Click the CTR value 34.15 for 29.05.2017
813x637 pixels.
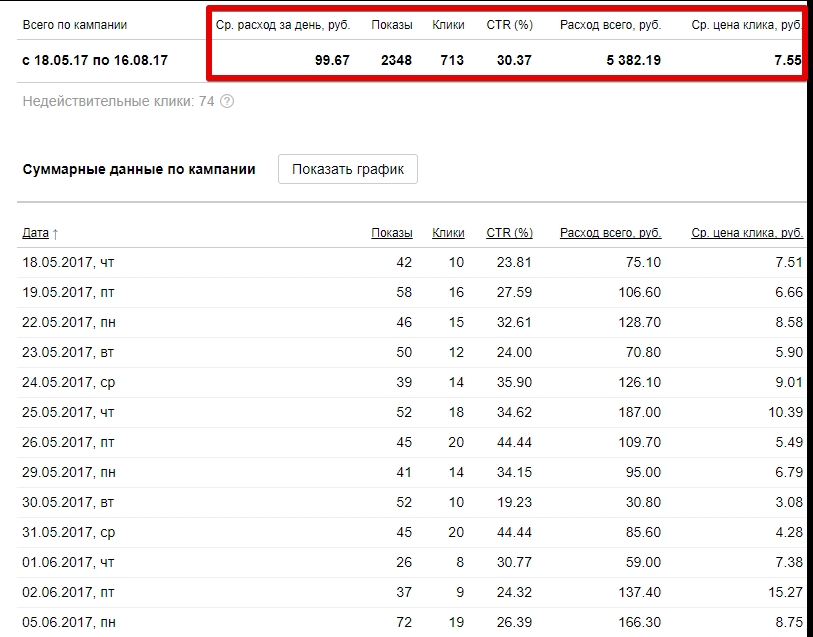[x=514, y=473]
